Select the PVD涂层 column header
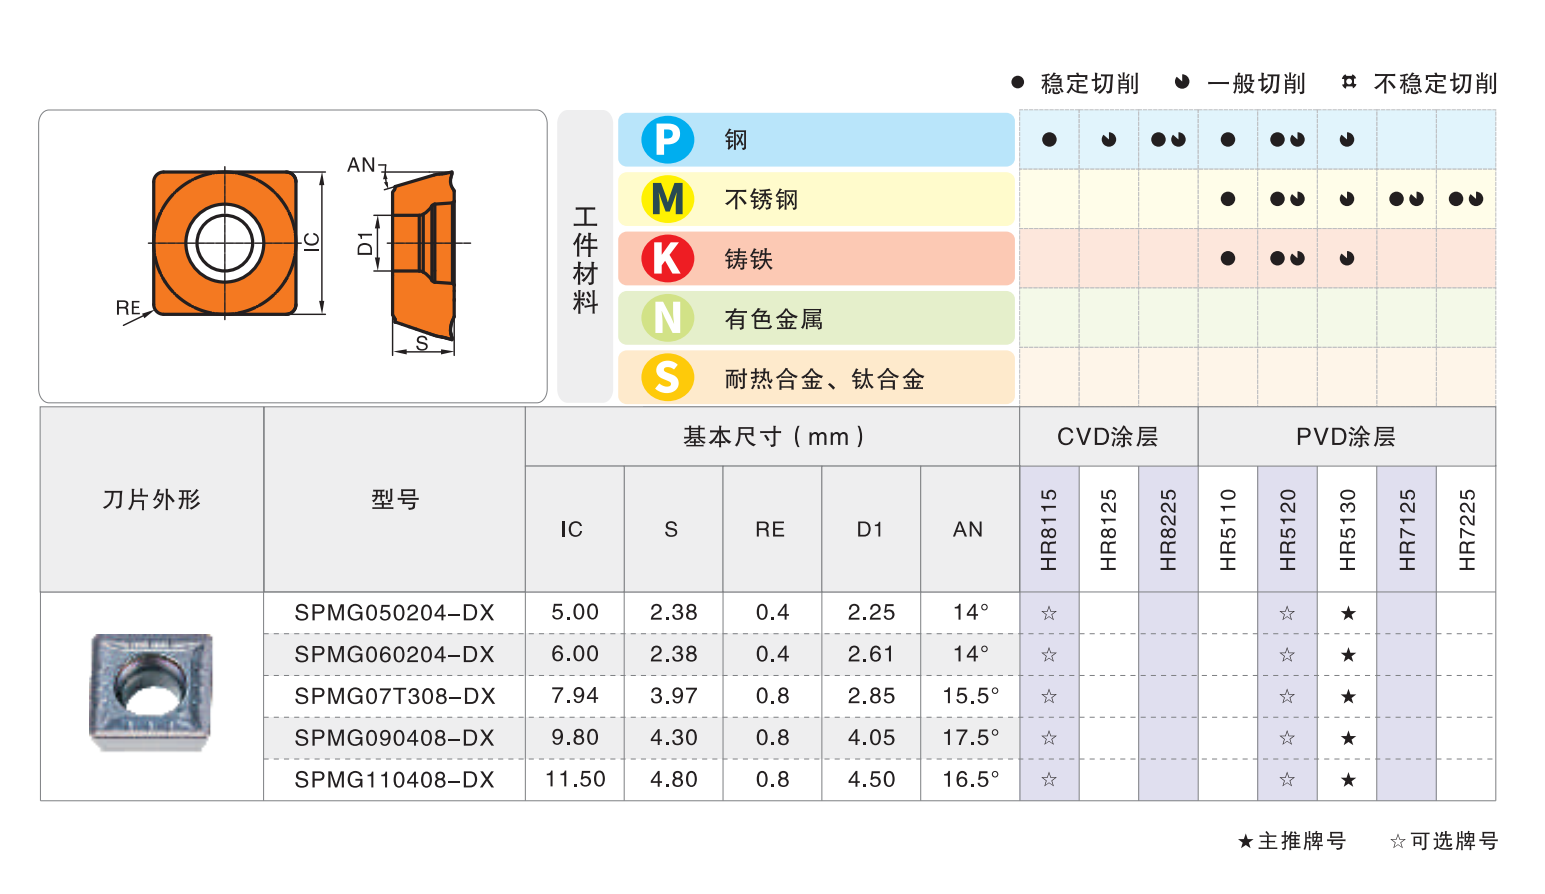The height and width of the screenshot is (894, 1545). (x=1345, y=437)
